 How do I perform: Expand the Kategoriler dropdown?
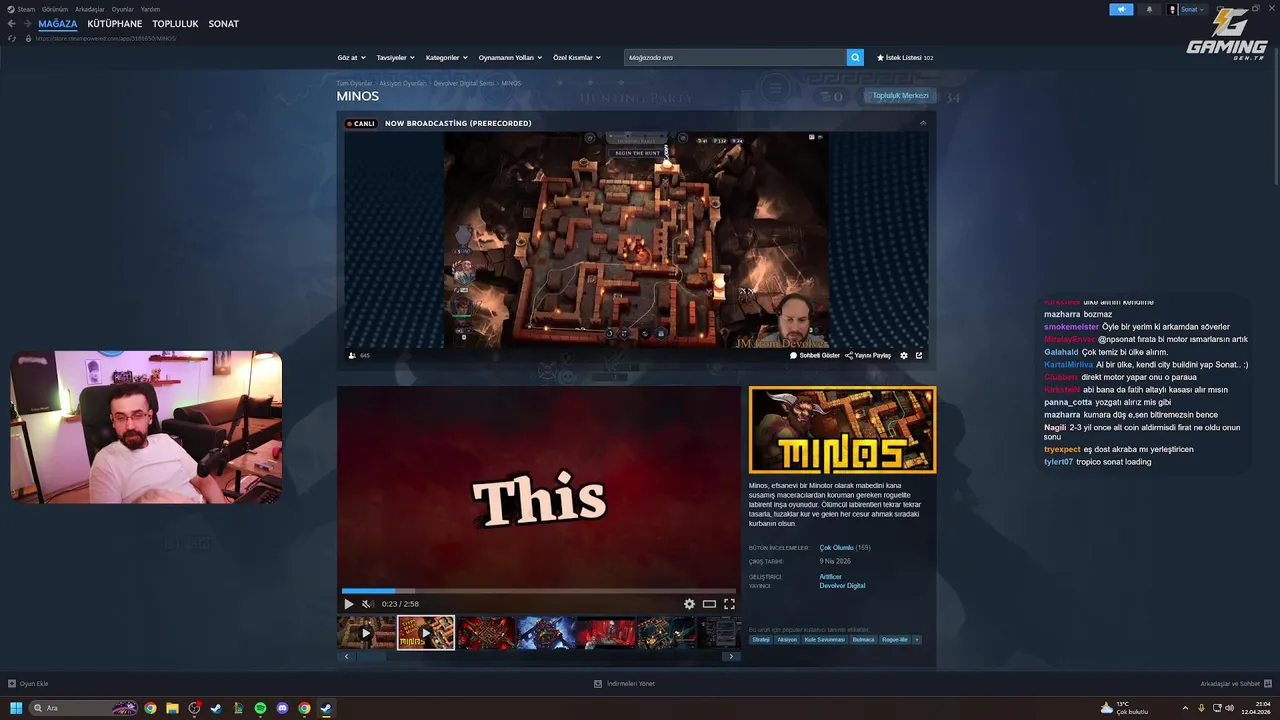tap(446, 58)
